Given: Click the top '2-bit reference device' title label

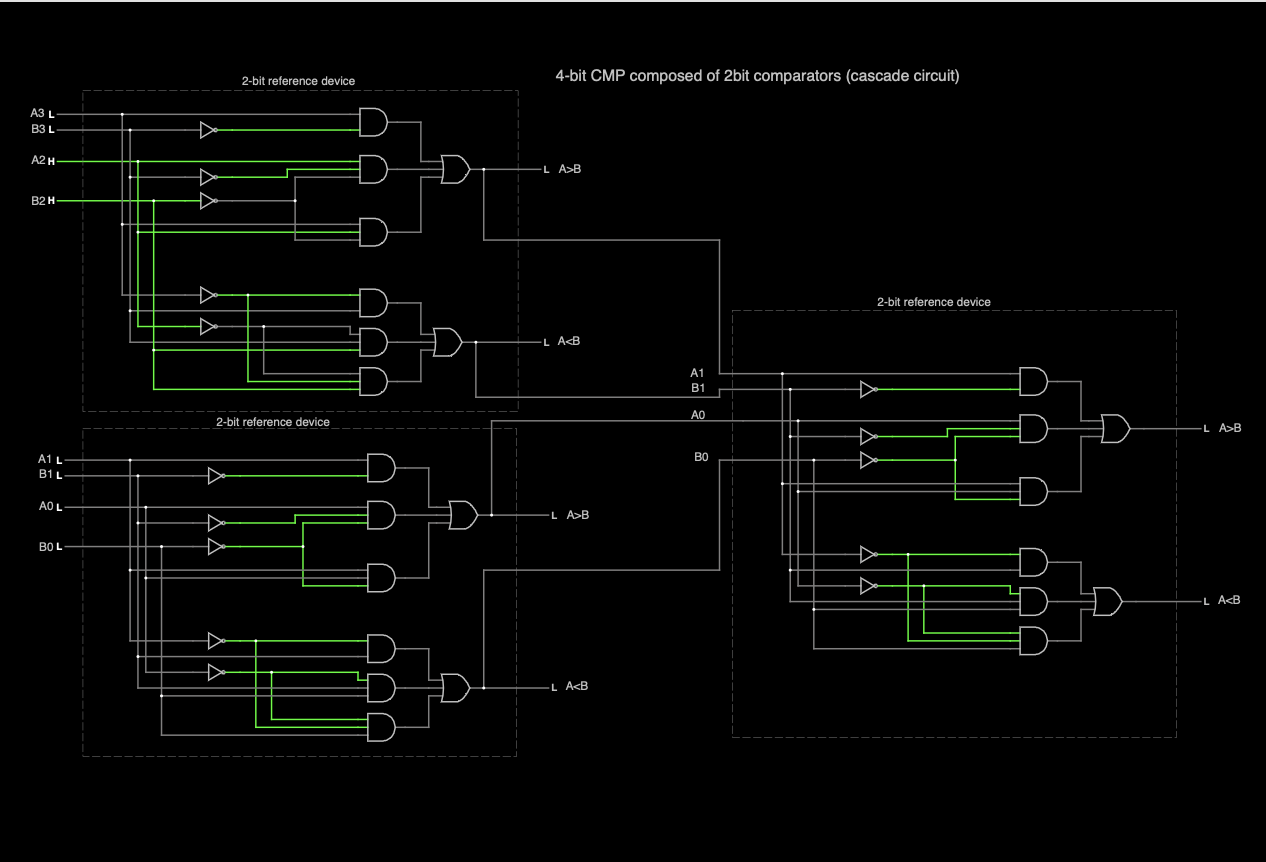Looking at the screenshot, I should click(296, 79).
